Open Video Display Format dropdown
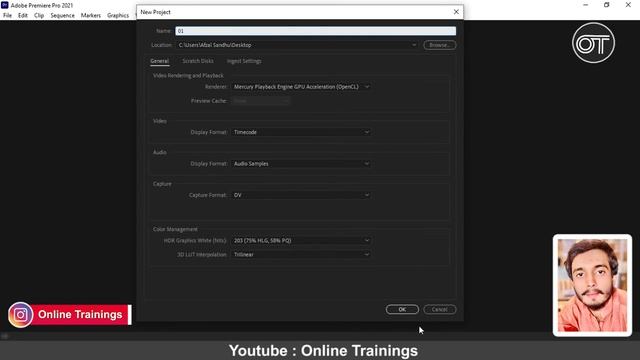 tap(301, 132)
